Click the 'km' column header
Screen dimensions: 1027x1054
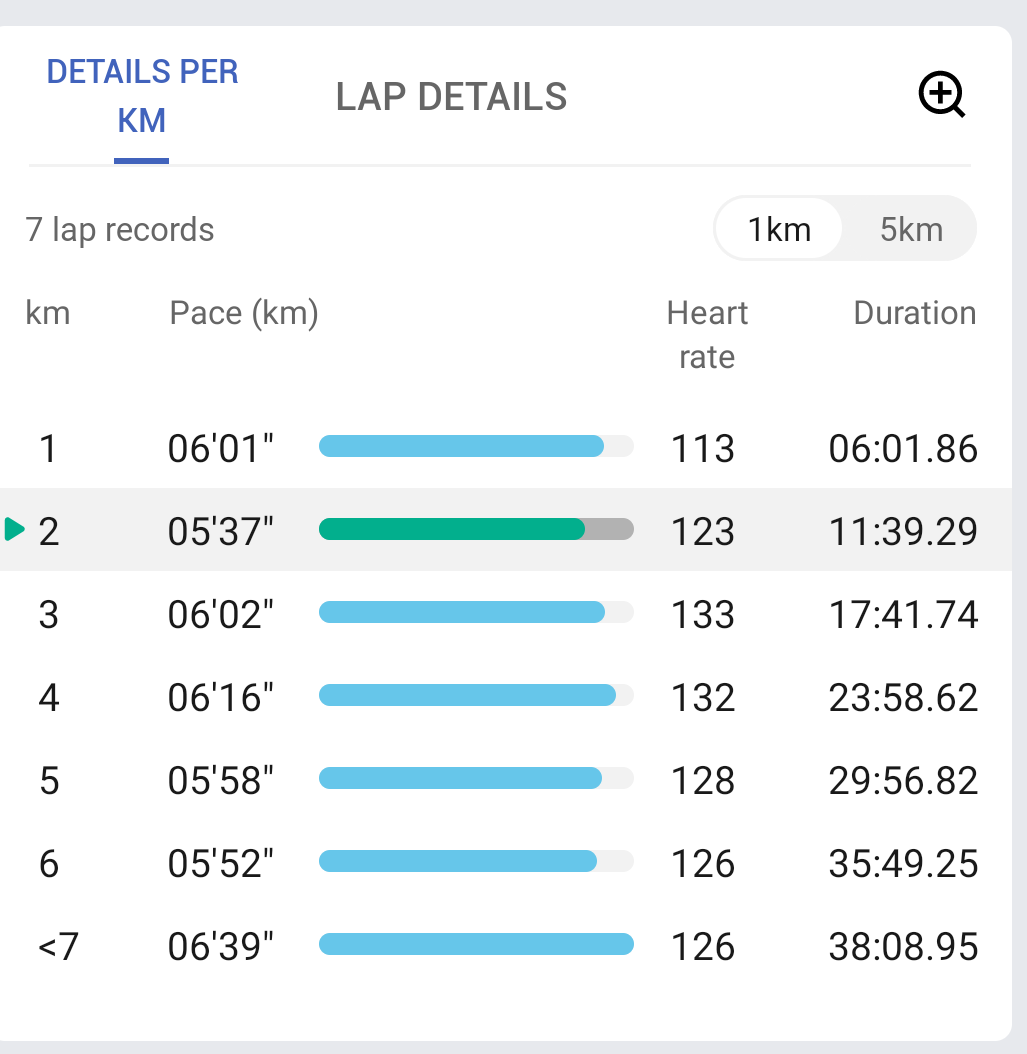pyautogui.click(x=48, y=313)
